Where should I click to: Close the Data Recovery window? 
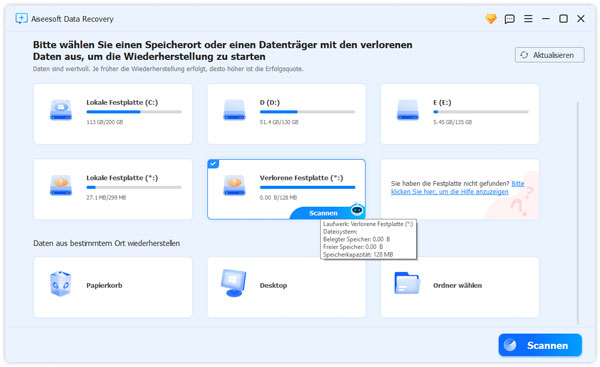tap(580, 18)
